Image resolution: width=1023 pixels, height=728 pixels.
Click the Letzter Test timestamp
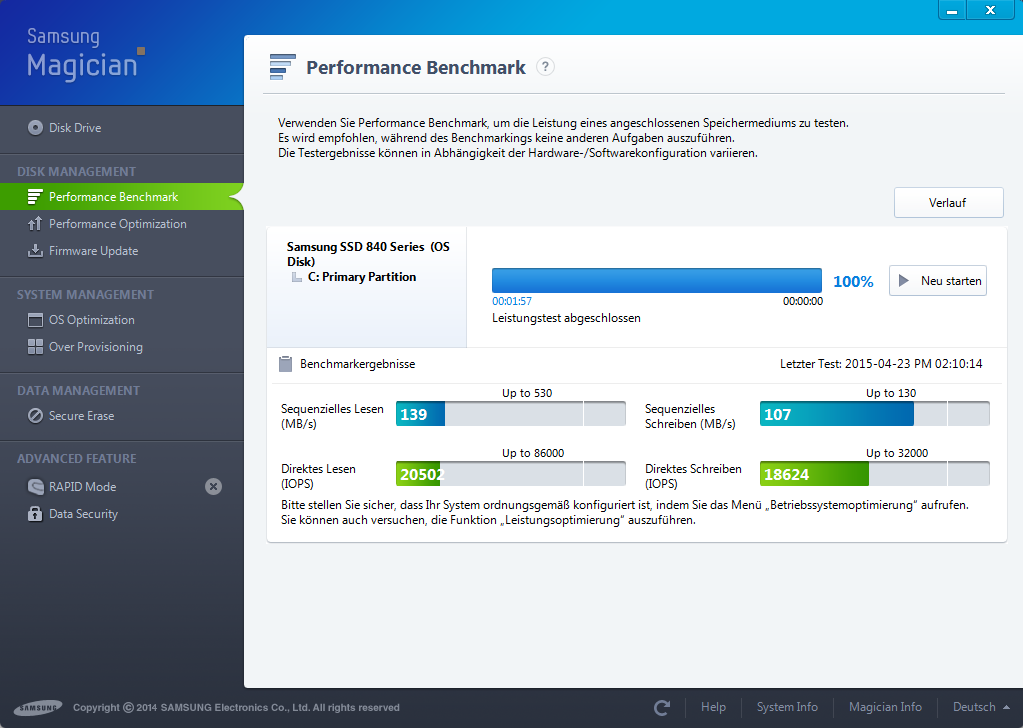point(881,364)
